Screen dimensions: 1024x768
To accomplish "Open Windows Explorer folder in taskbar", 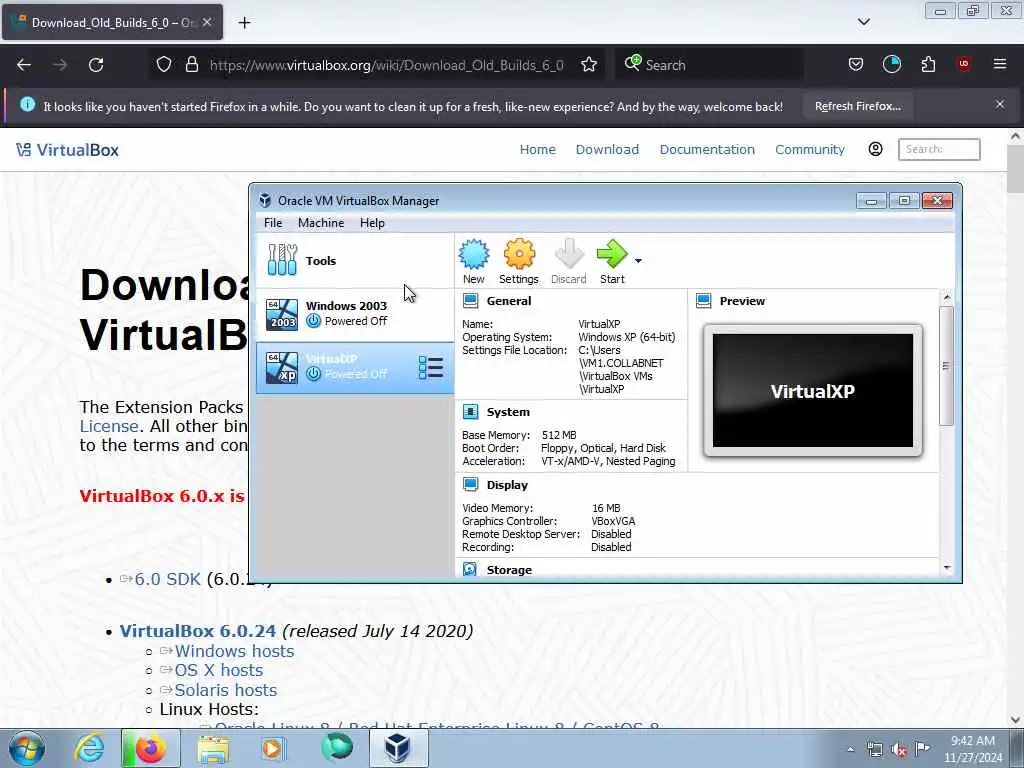I will tap(213, 748).
